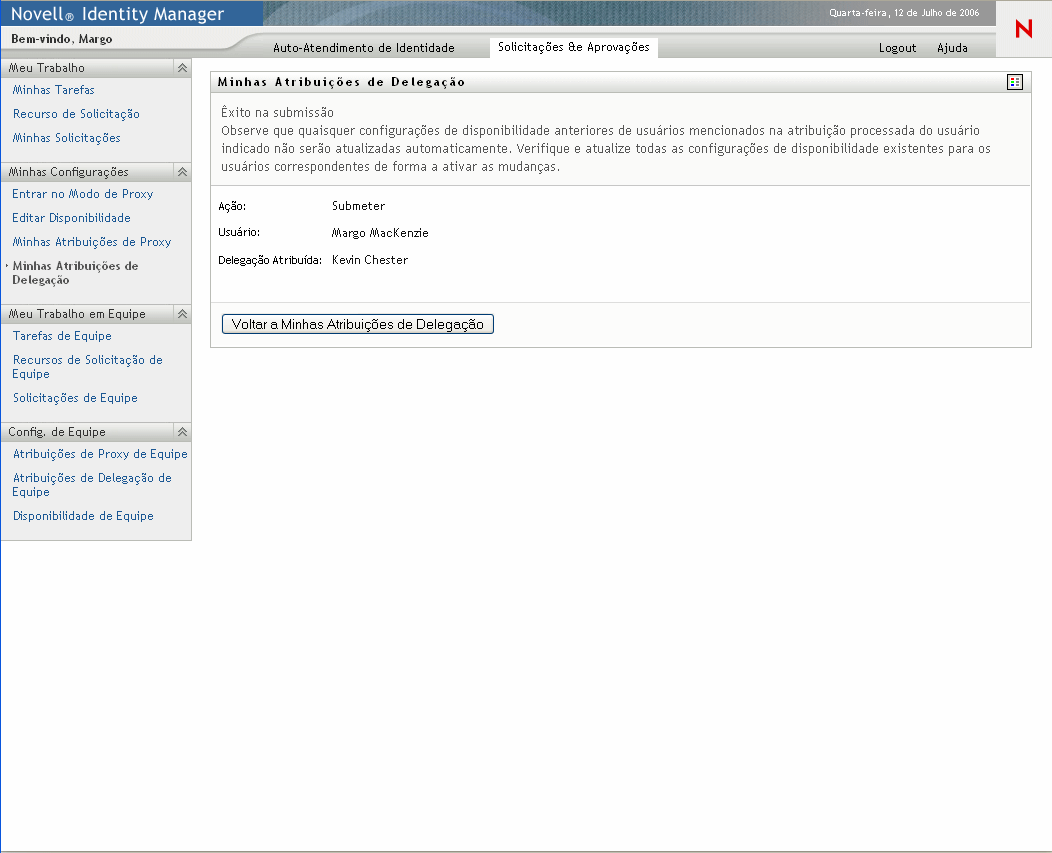This screenshot has height=853, width=1052.
Task: Select Entrar no Modo de Proxy
Action: [x=83, y=194]
